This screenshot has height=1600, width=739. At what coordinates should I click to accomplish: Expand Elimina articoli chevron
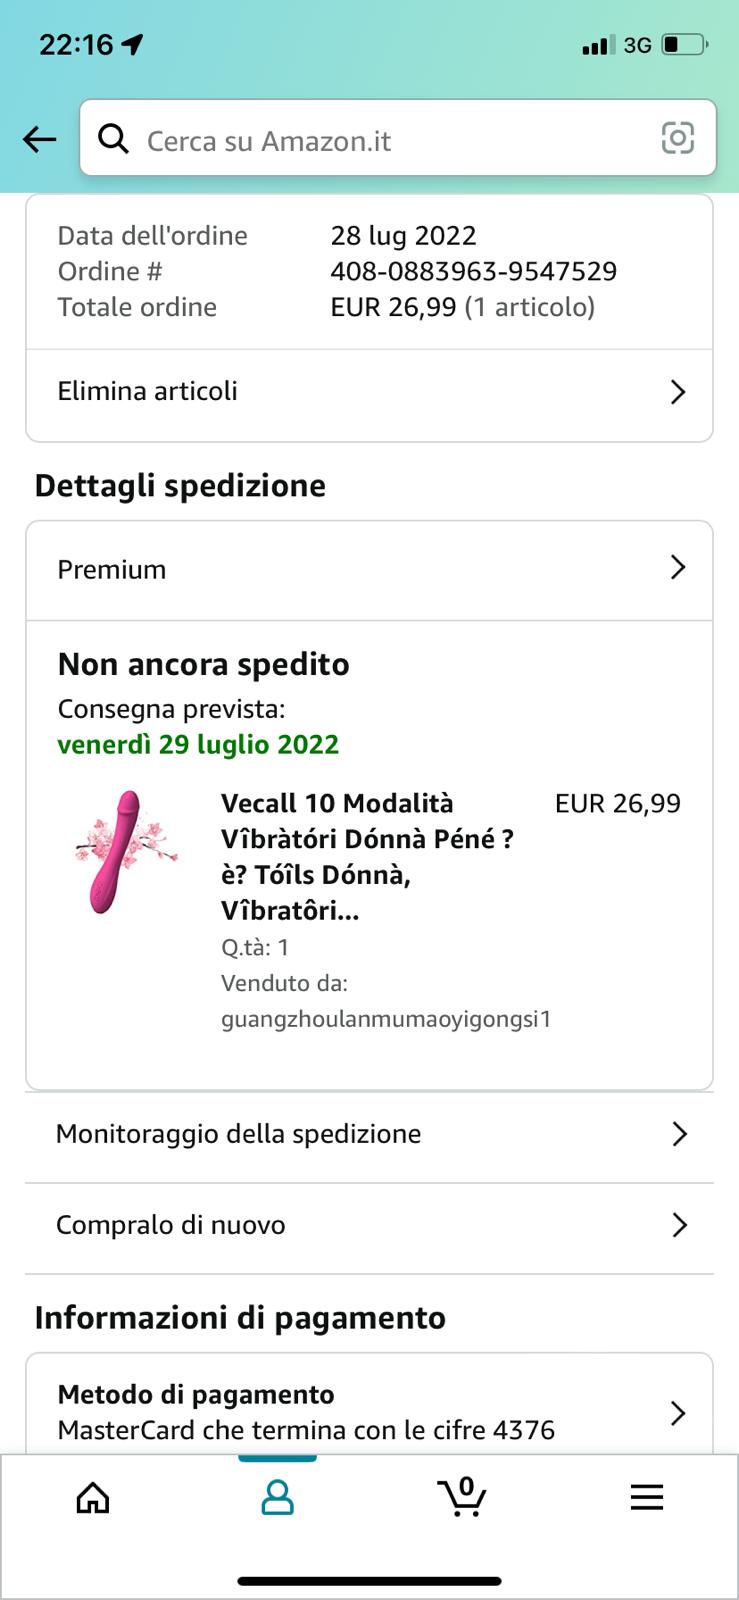(x=678, y=391)
